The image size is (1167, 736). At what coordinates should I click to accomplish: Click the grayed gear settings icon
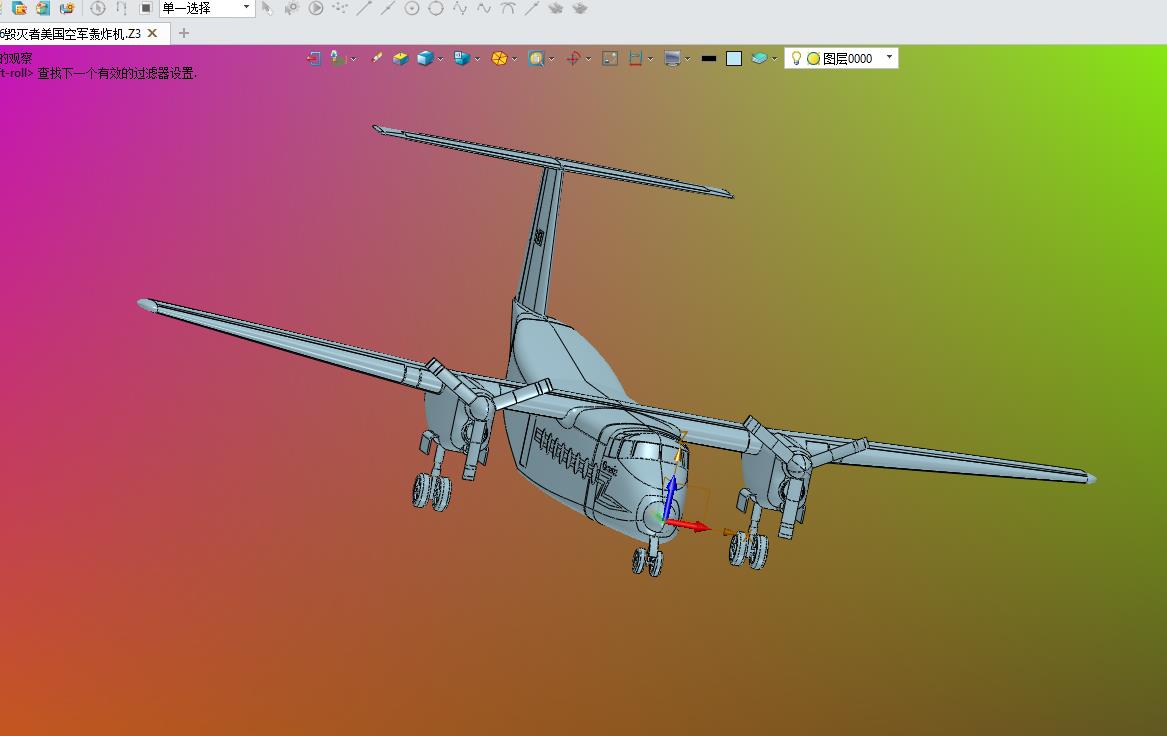tap(292, 8)
